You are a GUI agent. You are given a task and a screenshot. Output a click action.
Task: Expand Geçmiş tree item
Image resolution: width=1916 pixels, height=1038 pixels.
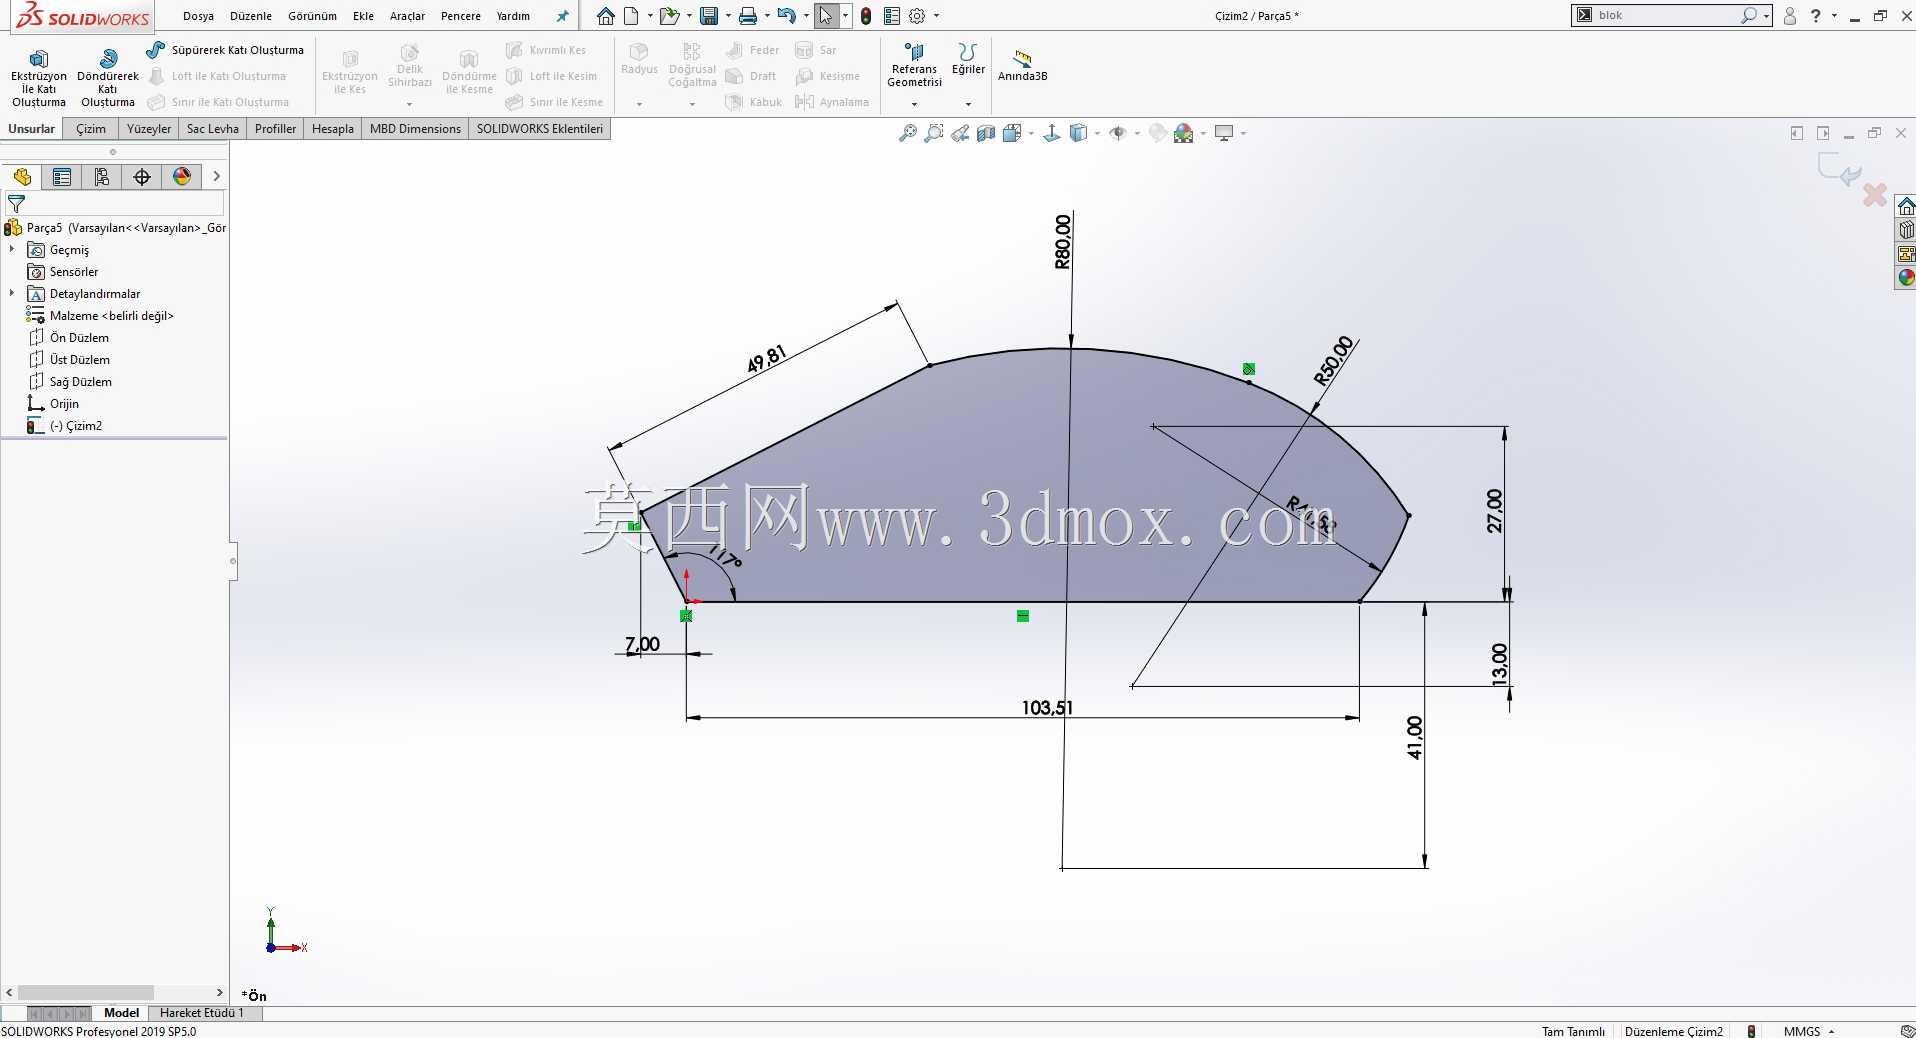coord(12,249)
